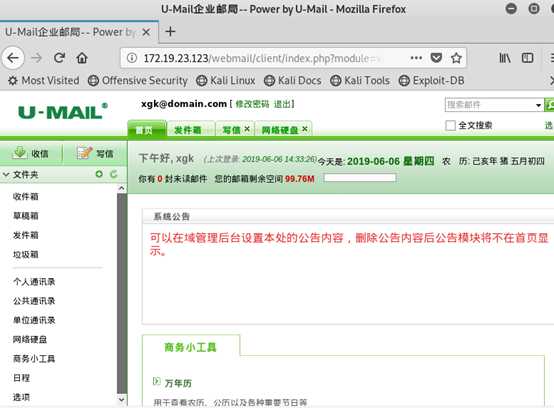554x408 pixels.
Task: Open the page actions three-dot menu
Action: (416, 58)
